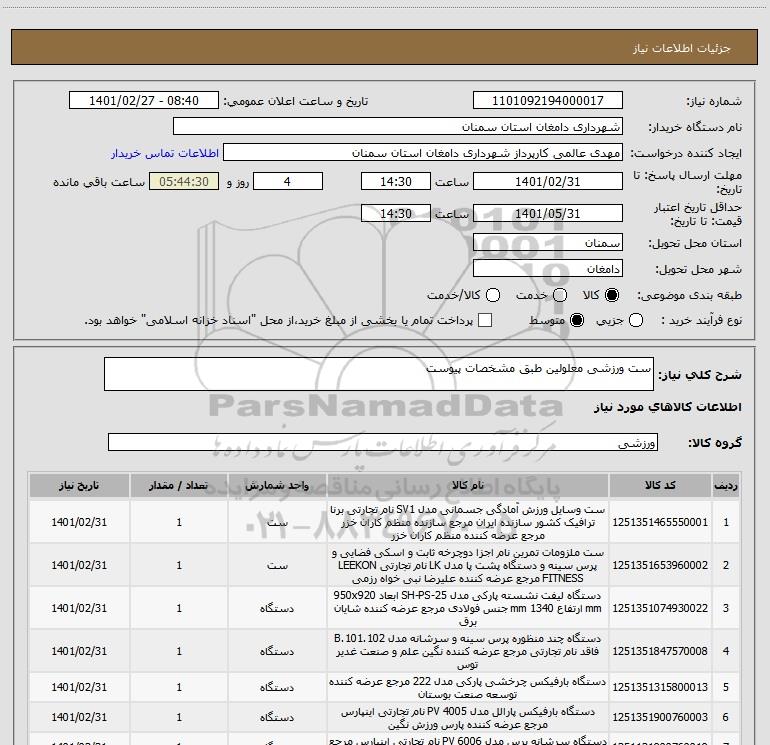Click the requester field مهدی عالمی کارپرداز
The height and width of the screenshot is (745, 770).
pos(423,153)
